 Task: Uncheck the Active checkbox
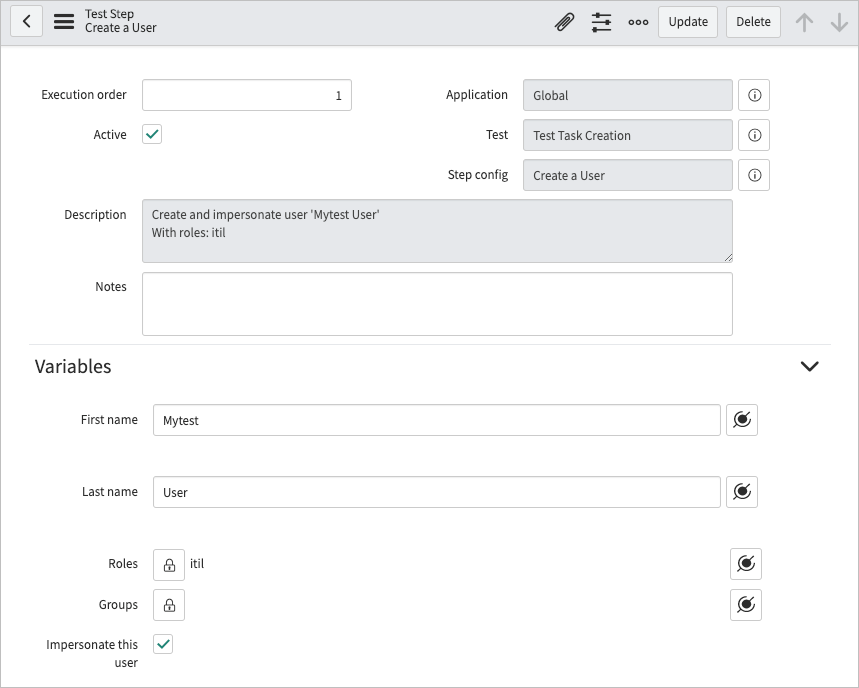click(151, 132)
